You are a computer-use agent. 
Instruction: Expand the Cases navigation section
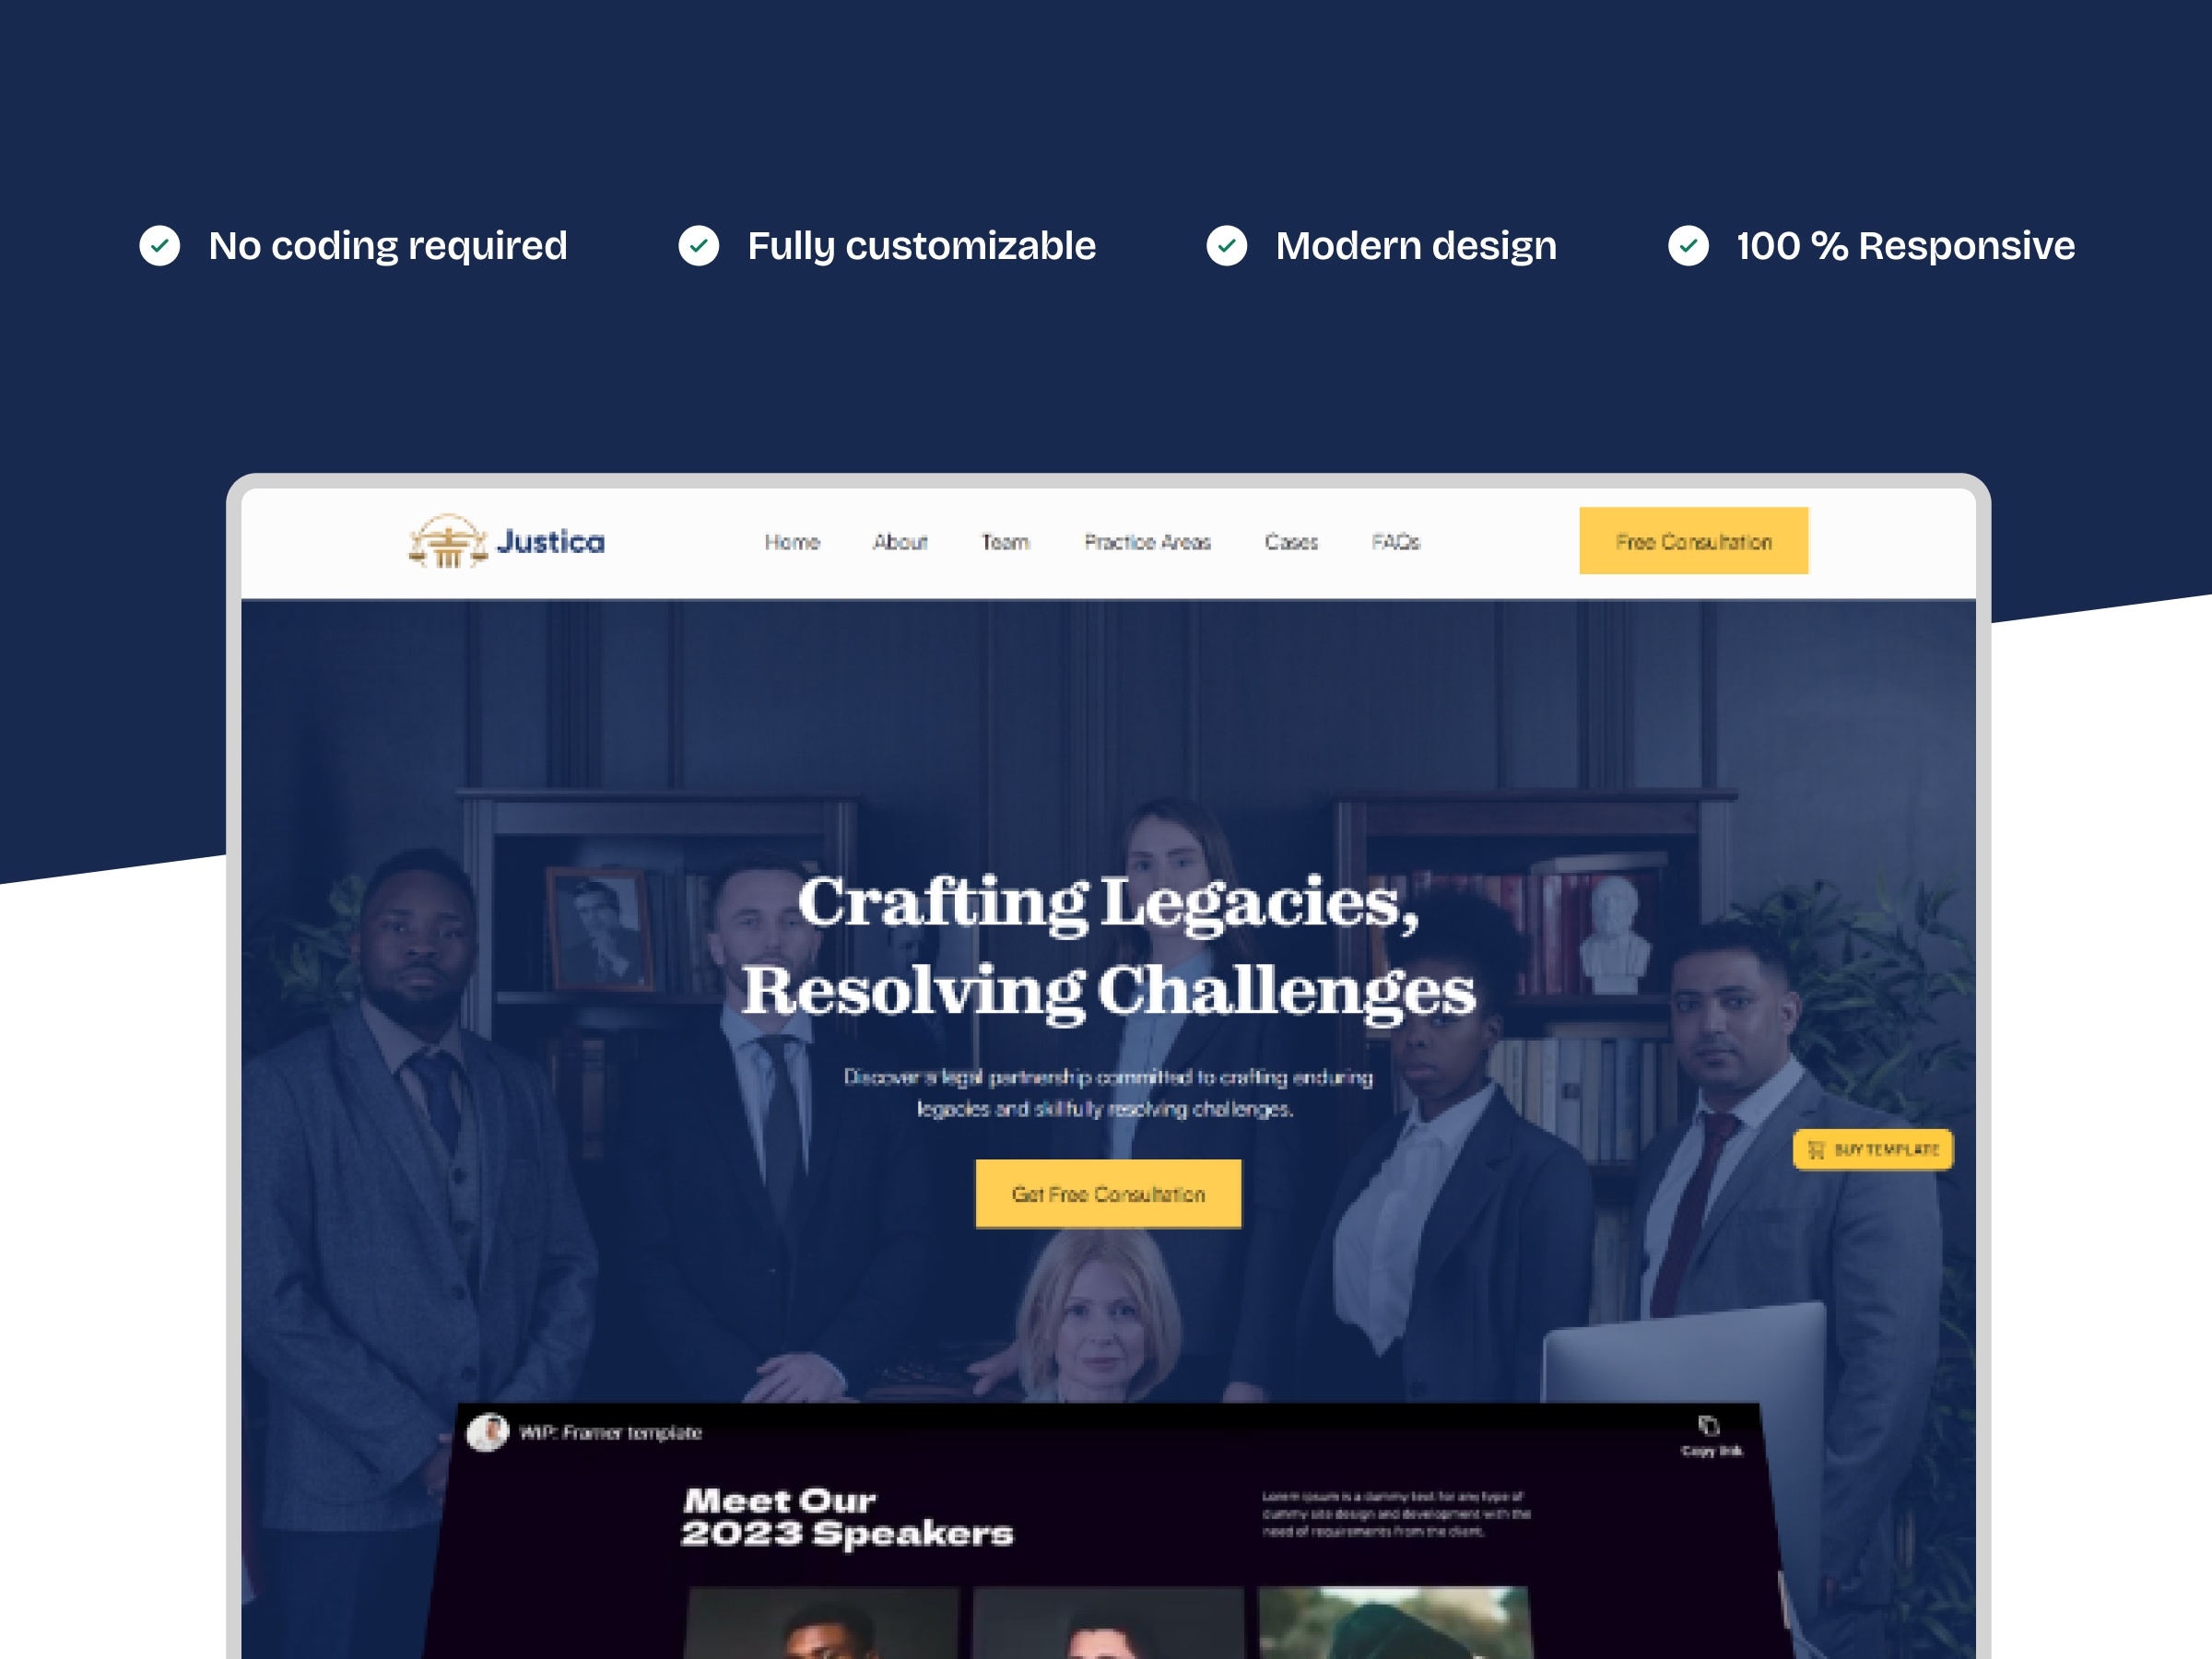tap(1288, 540)
